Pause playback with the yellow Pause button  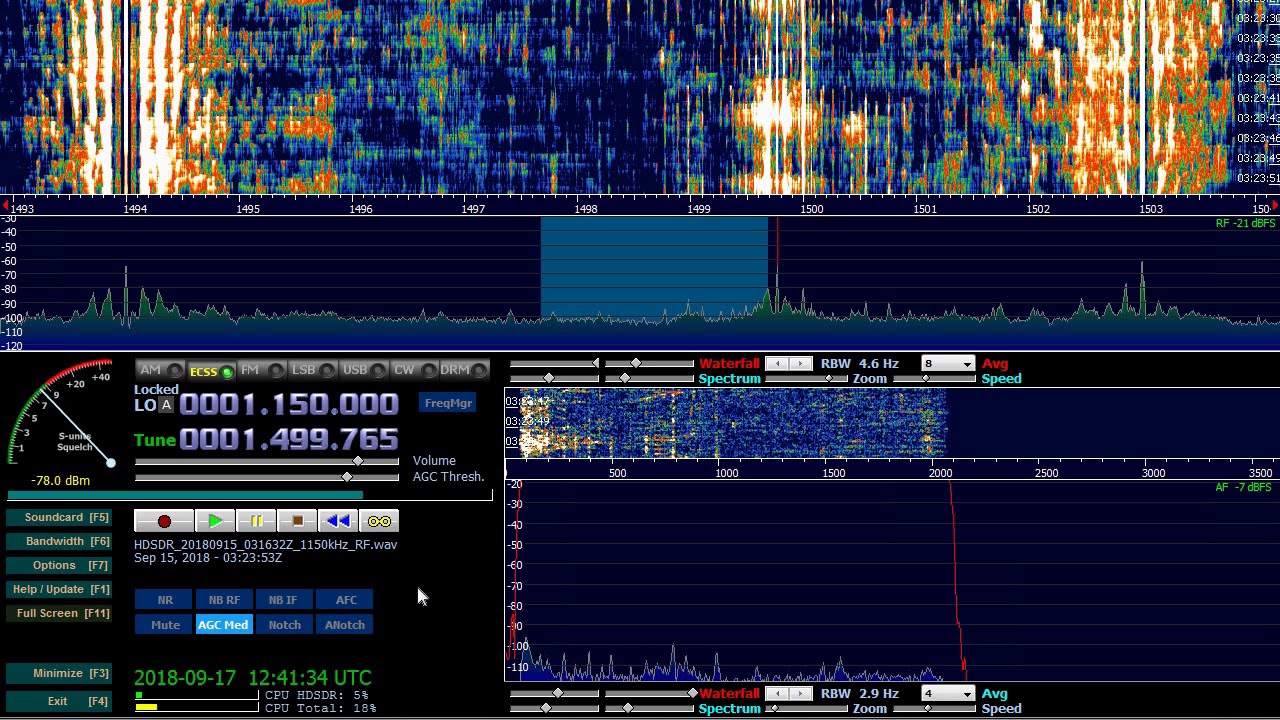(256, 521)
